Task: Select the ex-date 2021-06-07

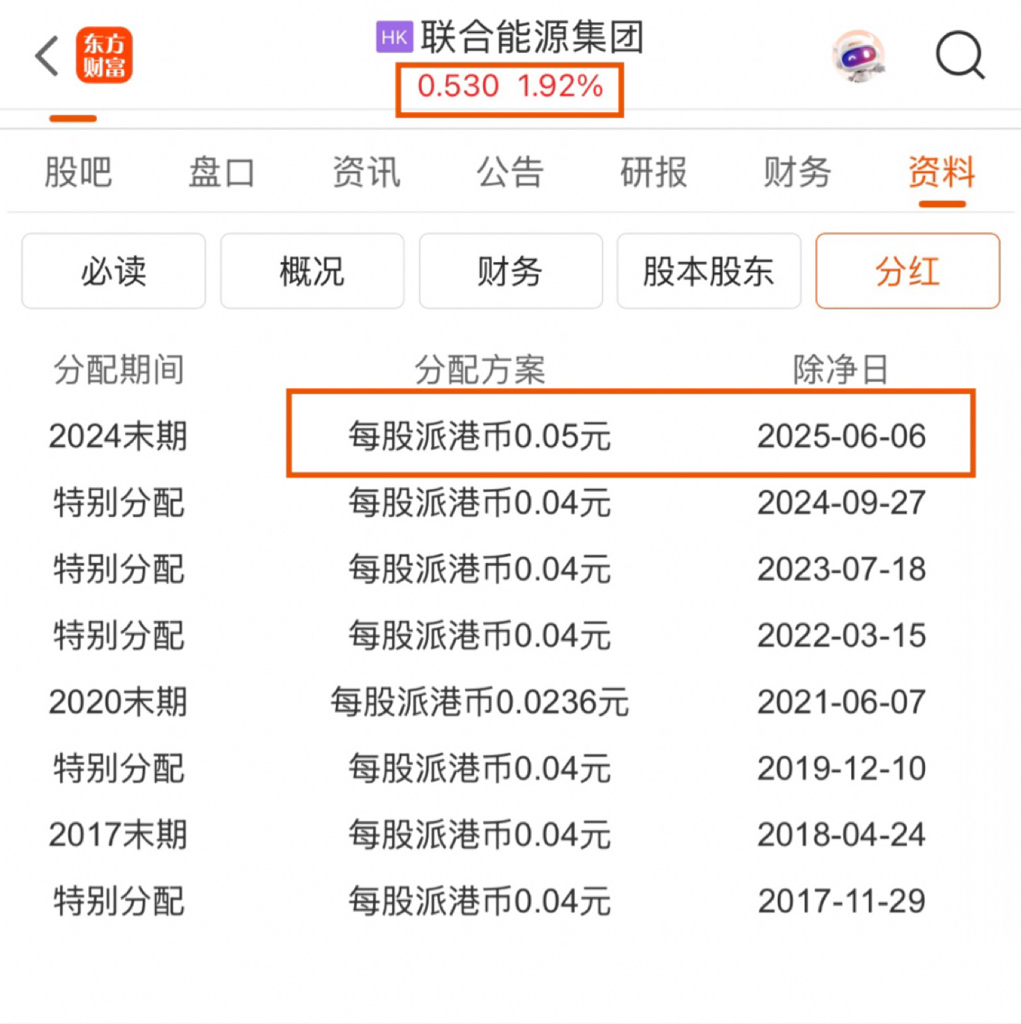Action: tap(841, 701)
